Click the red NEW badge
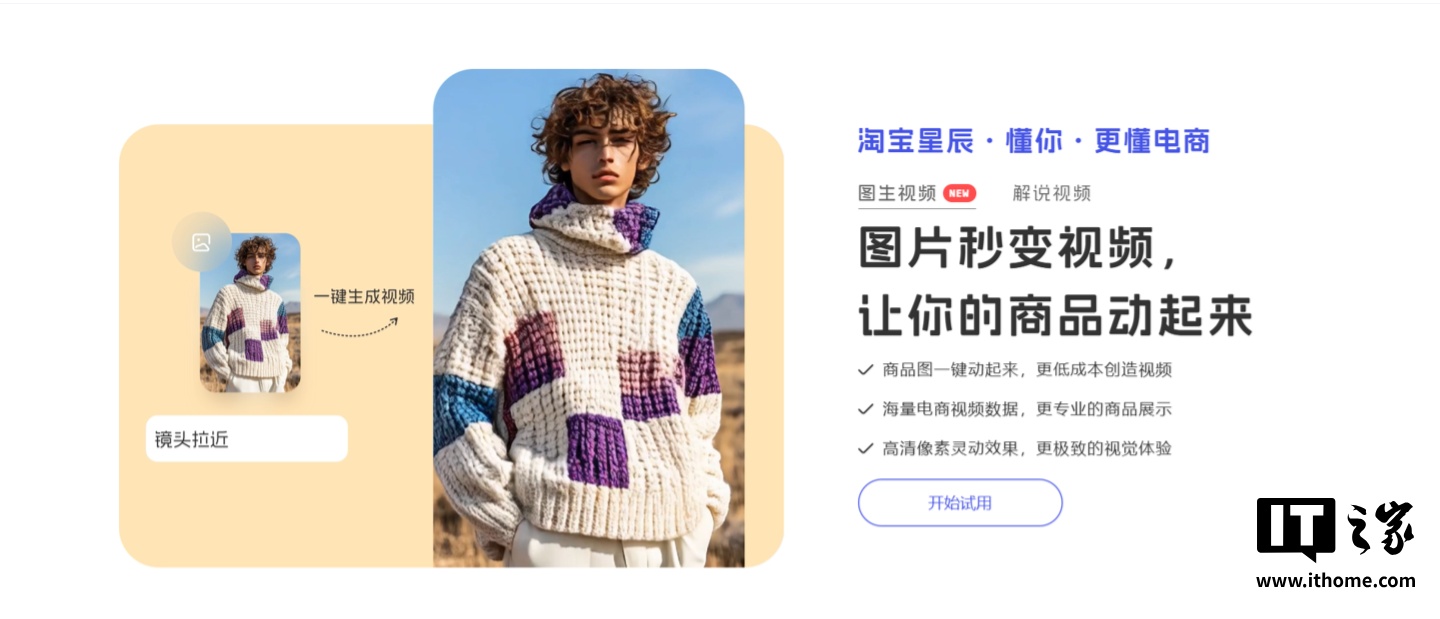Screen dimensions: 1440x619 point(960,193)
